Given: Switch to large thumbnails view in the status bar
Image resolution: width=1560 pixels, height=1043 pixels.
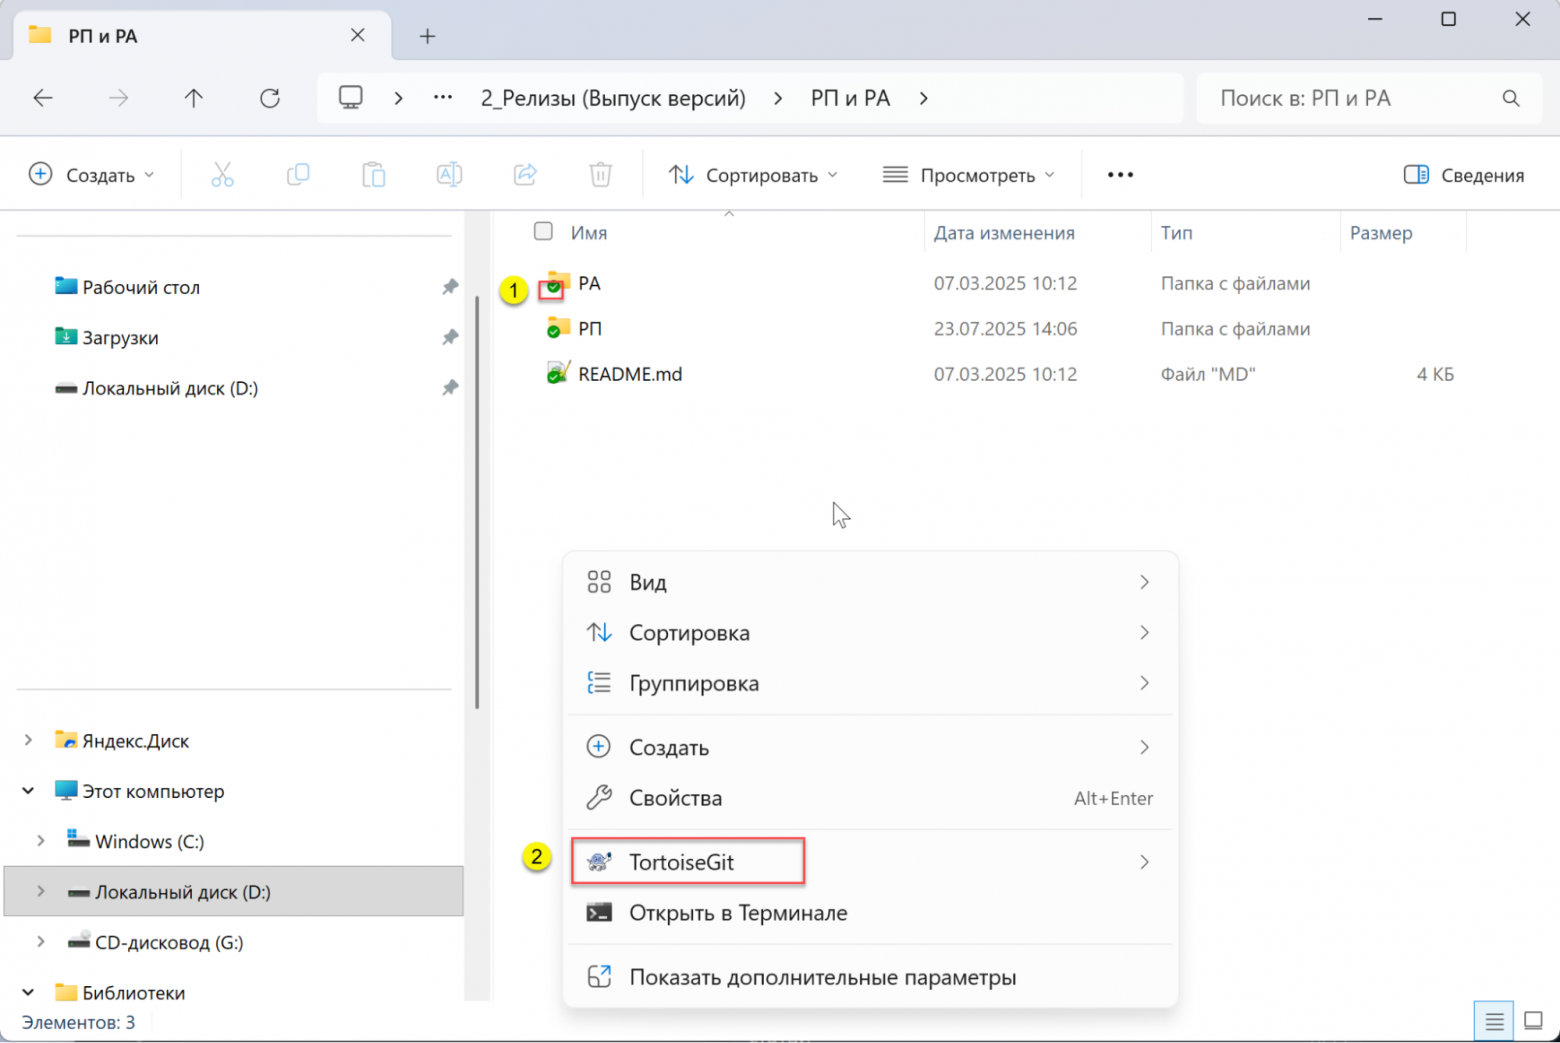Looking at the screenshot, I should pos(1533,1020).
